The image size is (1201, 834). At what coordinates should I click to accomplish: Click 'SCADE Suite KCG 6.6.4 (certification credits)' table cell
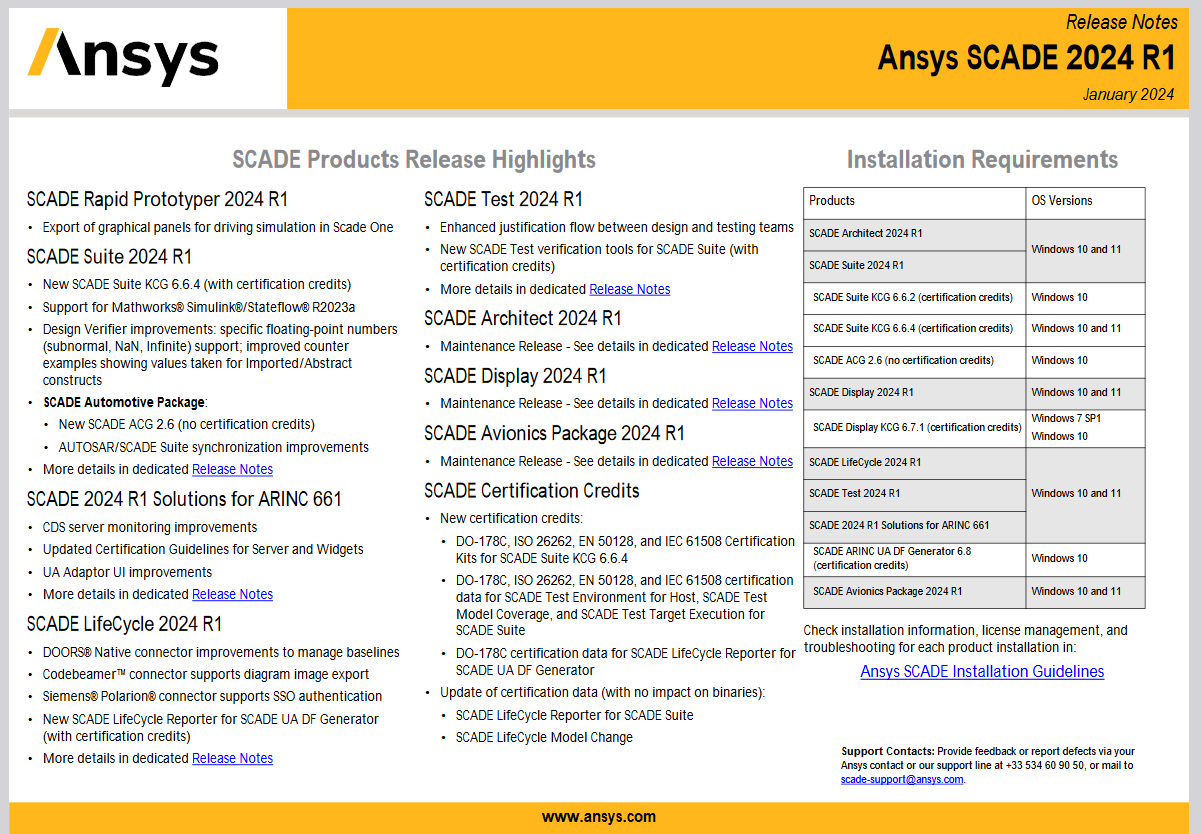coord(913,328)
